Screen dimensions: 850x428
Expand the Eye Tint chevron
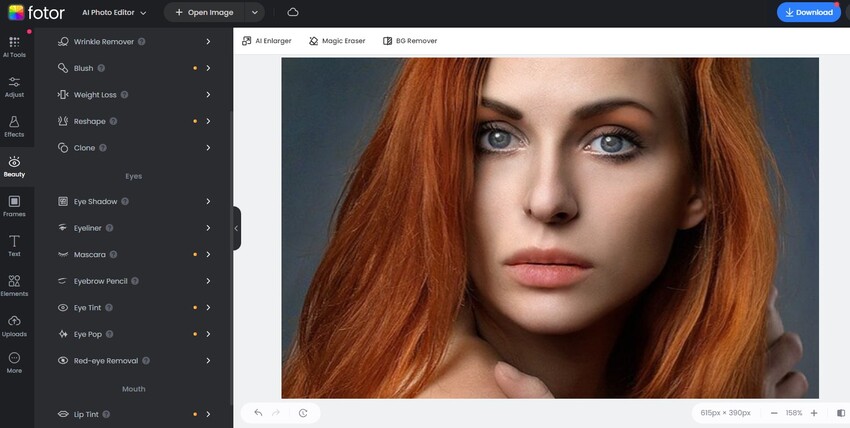208,308
